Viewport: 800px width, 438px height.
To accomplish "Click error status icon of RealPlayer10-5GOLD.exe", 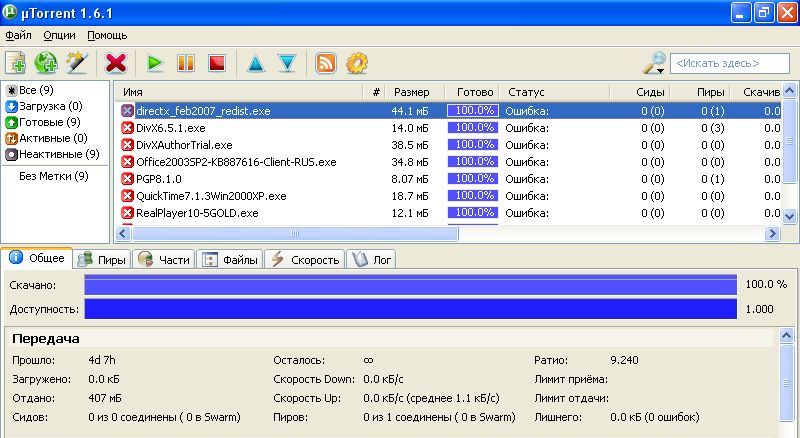I will pyautogui.click(x=127, y=213).
